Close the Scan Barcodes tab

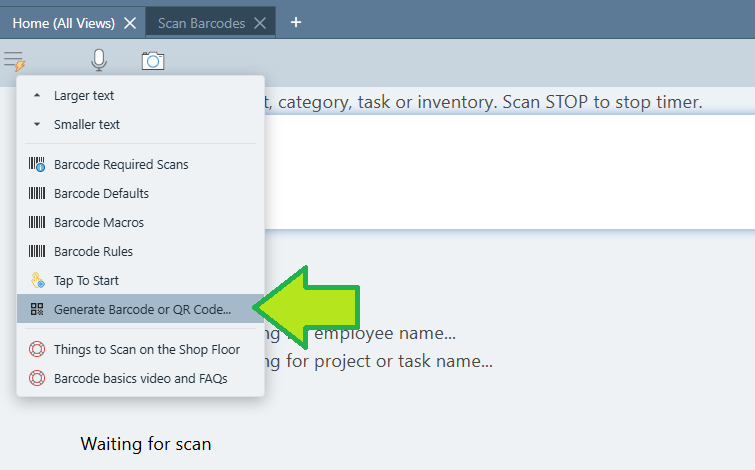260,23
